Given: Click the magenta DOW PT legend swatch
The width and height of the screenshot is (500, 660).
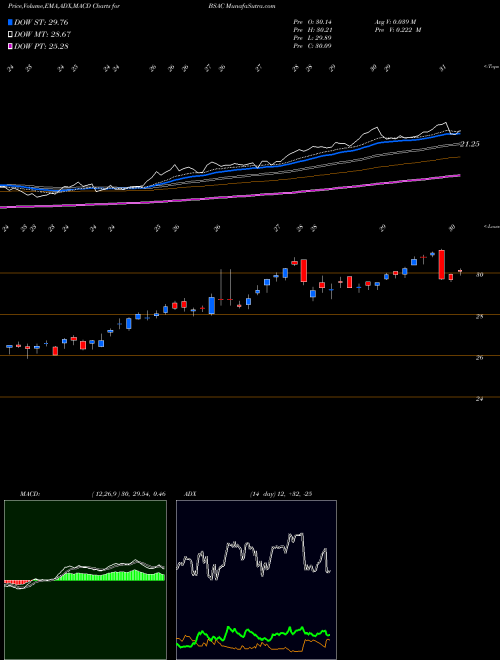Looking at the screenshot, I should click(x=10, y=46).
